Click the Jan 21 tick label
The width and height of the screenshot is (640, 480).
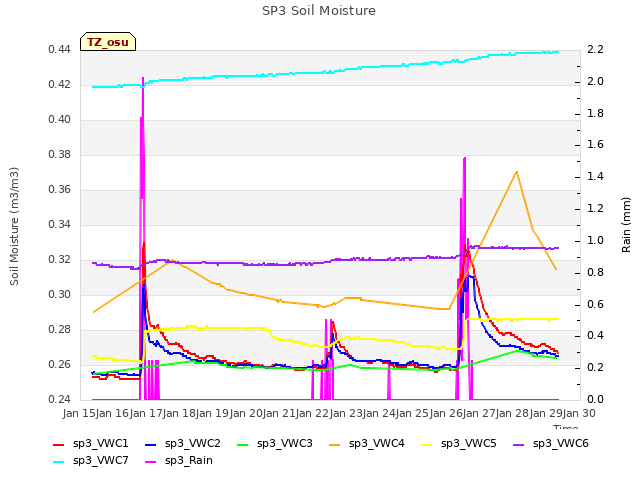pos(280,413)
